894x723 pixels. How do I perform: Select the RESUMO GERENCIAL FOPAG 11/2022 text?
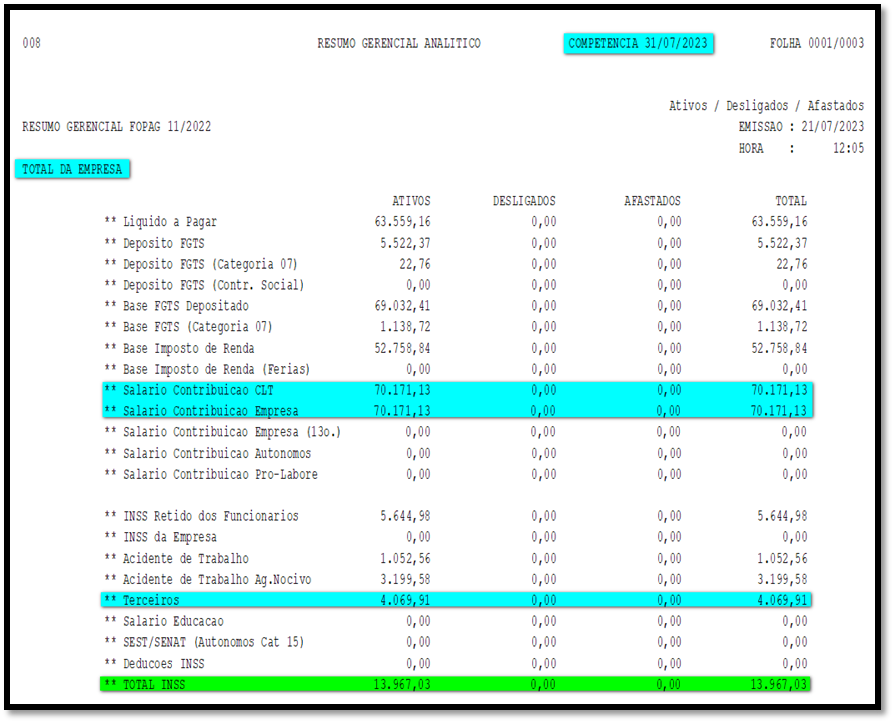[x=116, y=127]
